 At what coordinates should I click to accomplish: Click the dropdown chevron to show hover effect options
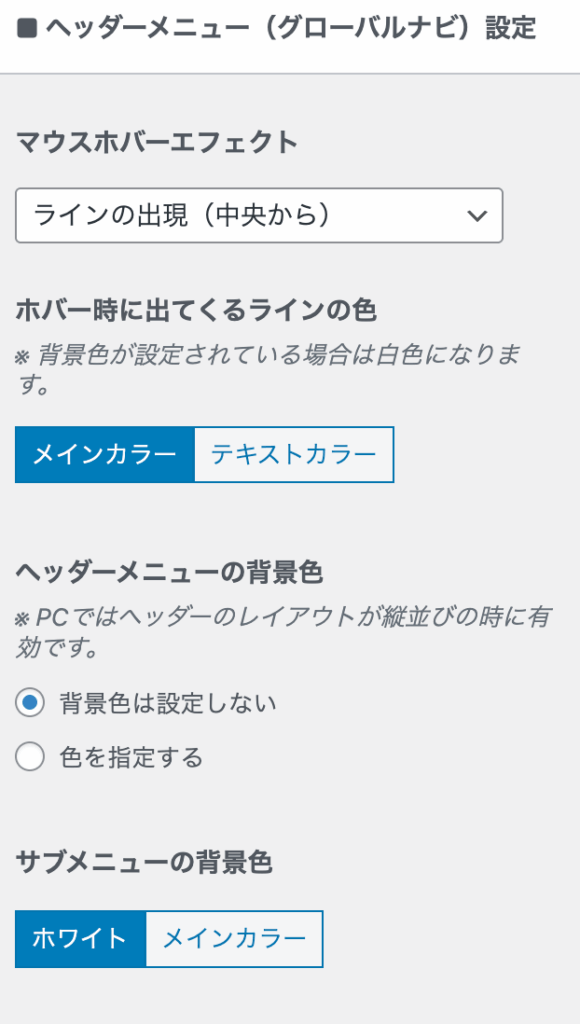pyautogui.click(x=480, y=216)
